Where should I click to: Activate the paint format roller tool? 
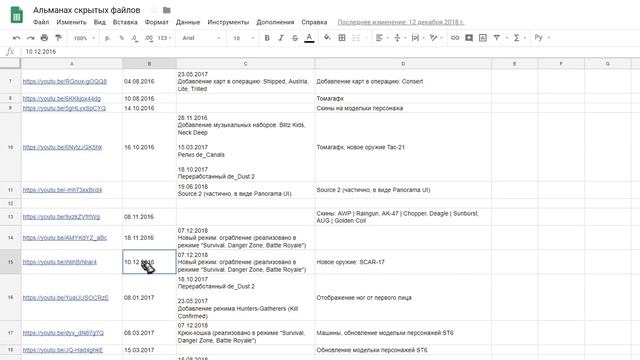tap(58, 38)
